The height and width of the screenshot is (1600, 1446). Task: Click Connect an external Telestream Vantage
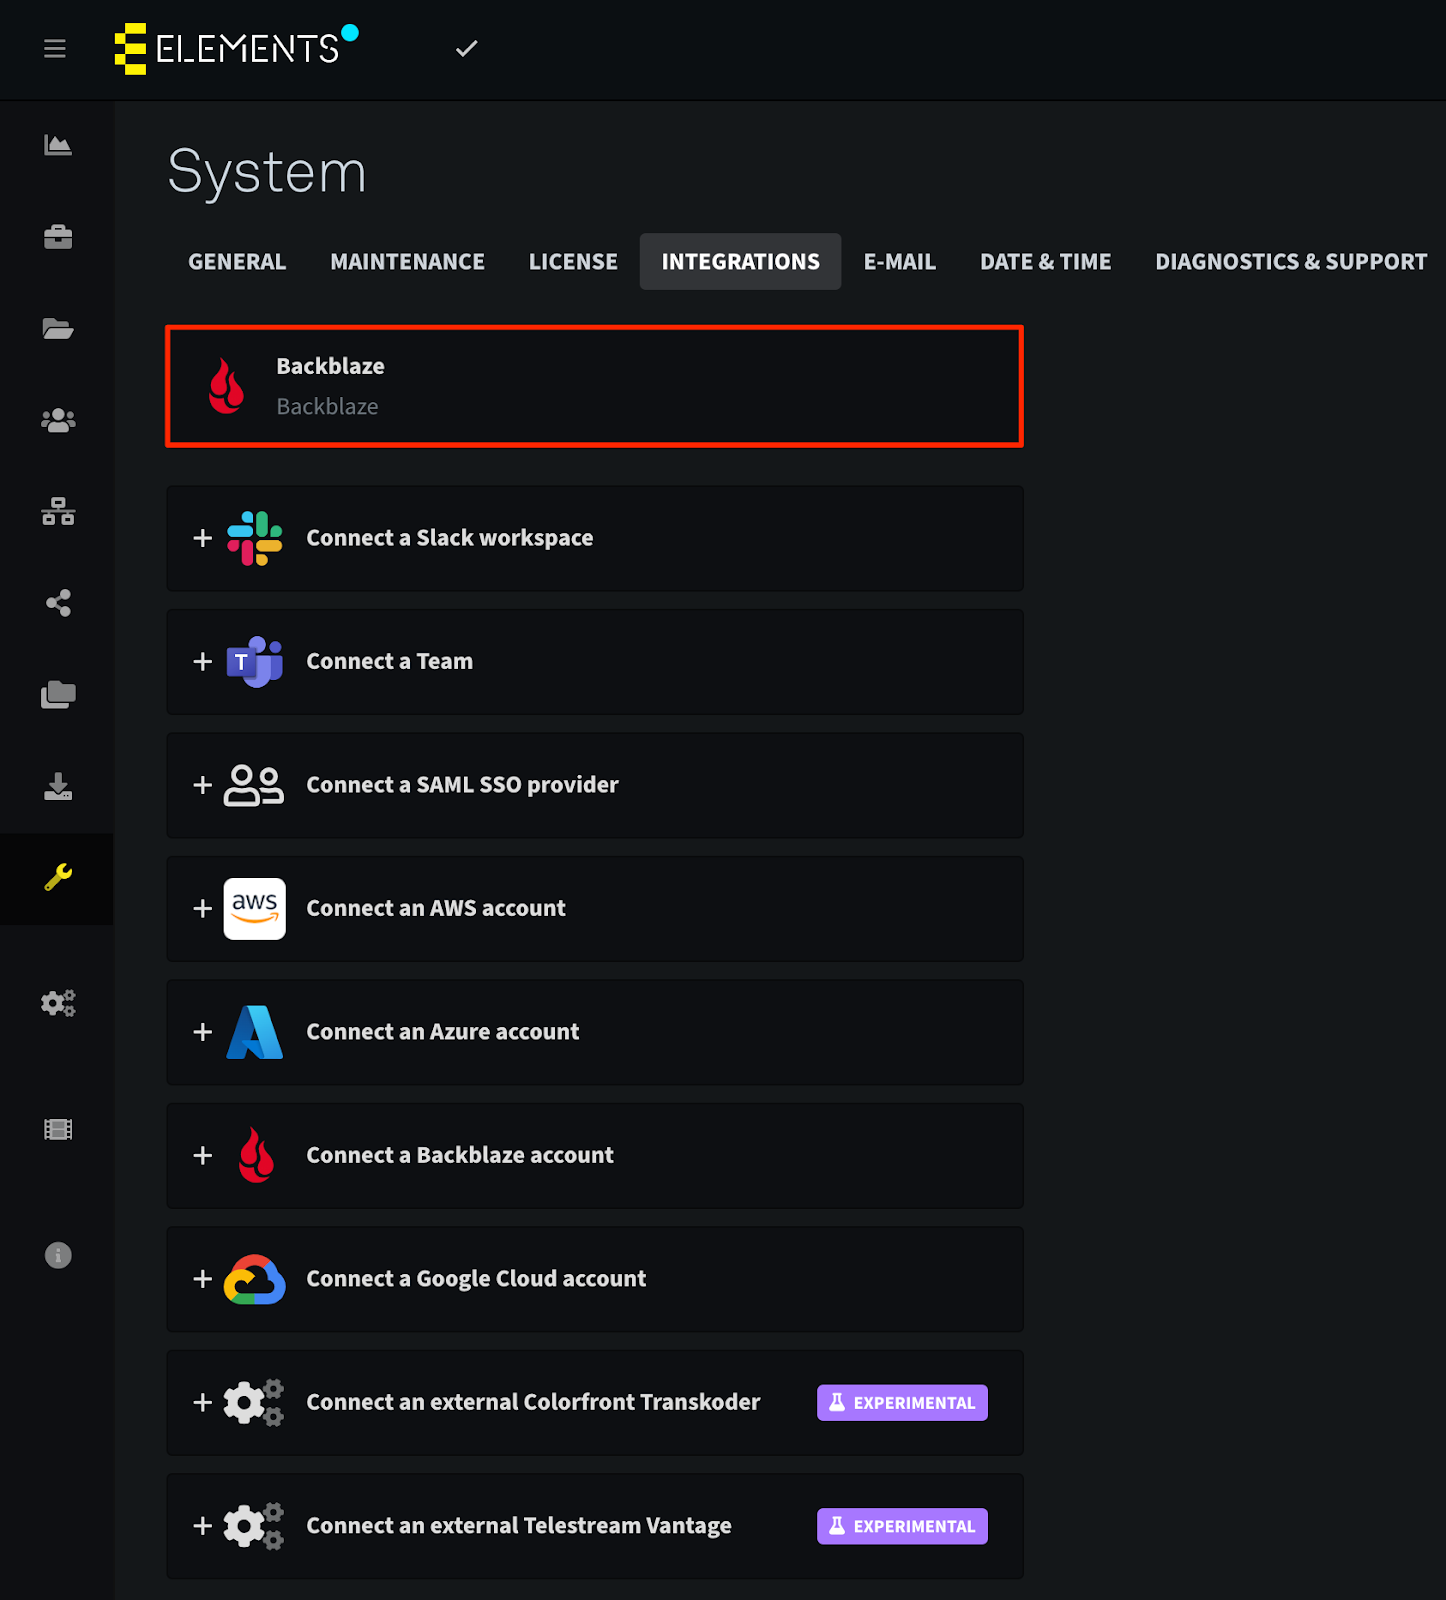pos(595,1526)
